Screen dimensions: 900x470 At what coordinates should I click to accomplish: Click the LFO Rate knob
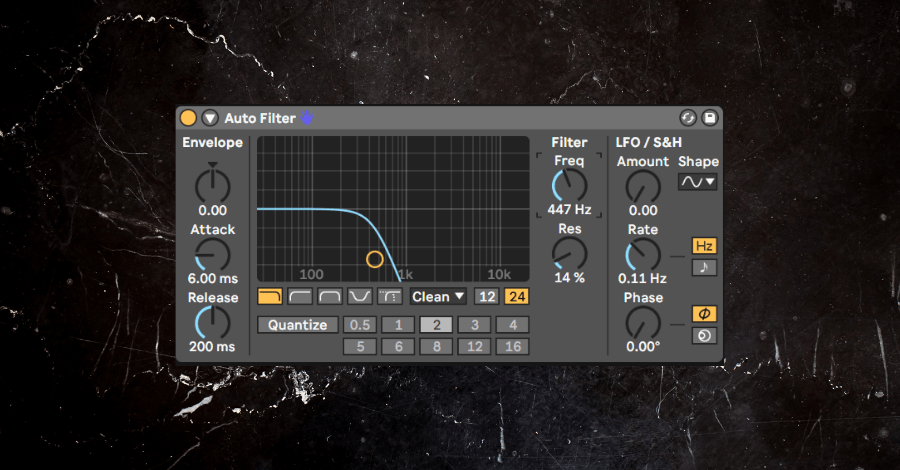click(x=643, y=255)
